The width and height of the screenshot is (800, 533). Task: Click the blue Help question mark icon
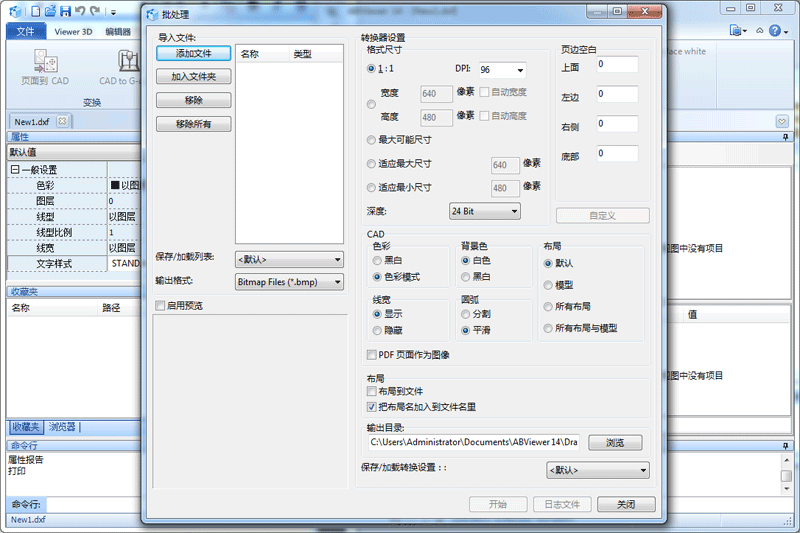[775, 31]
